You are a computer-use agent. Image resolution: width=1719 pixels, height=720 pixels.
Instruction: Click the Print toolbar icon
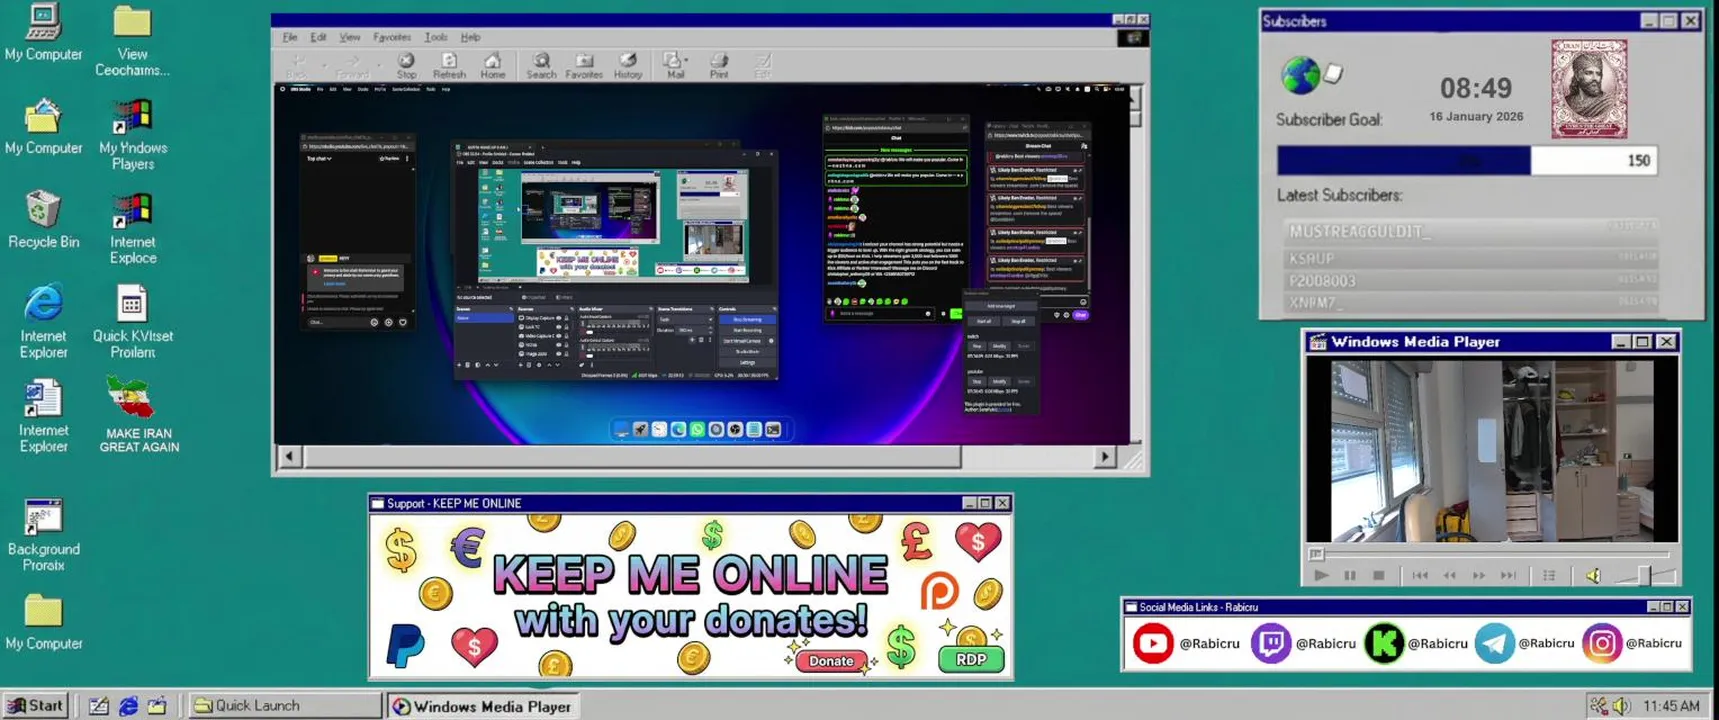pyautogui.click(x=719, y=66)
